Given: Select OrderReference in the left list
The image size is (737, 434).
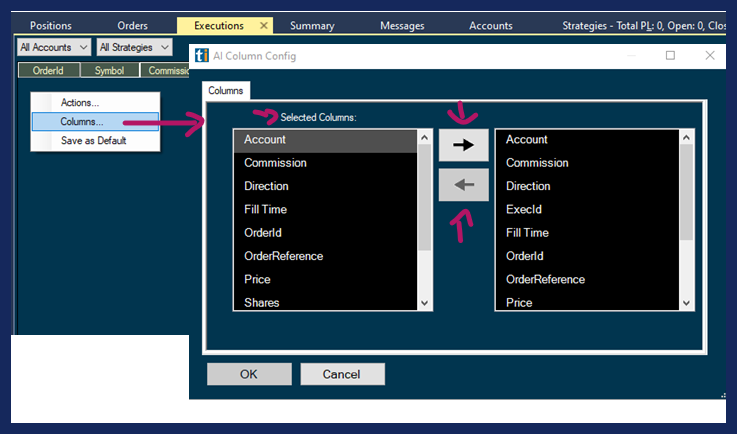Looking at the screenshot, I should point(283,256).
